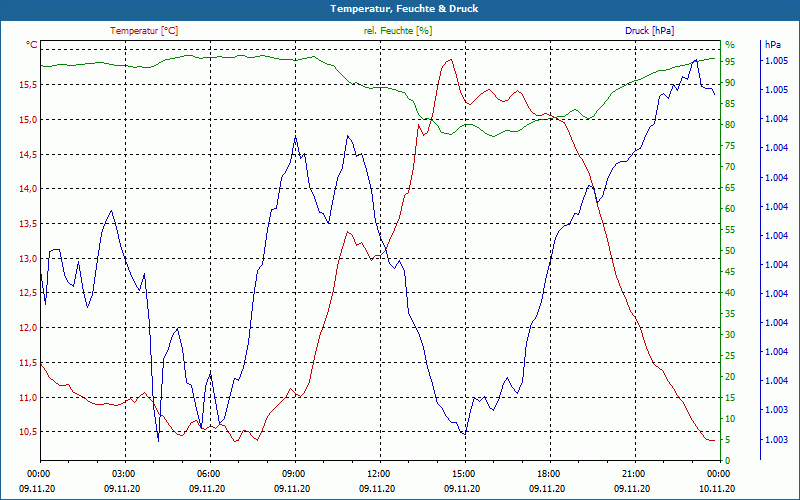Click the '15,5' temperature axis tick
This screenshot has width=800, height=500.
[x=28, y=85]
